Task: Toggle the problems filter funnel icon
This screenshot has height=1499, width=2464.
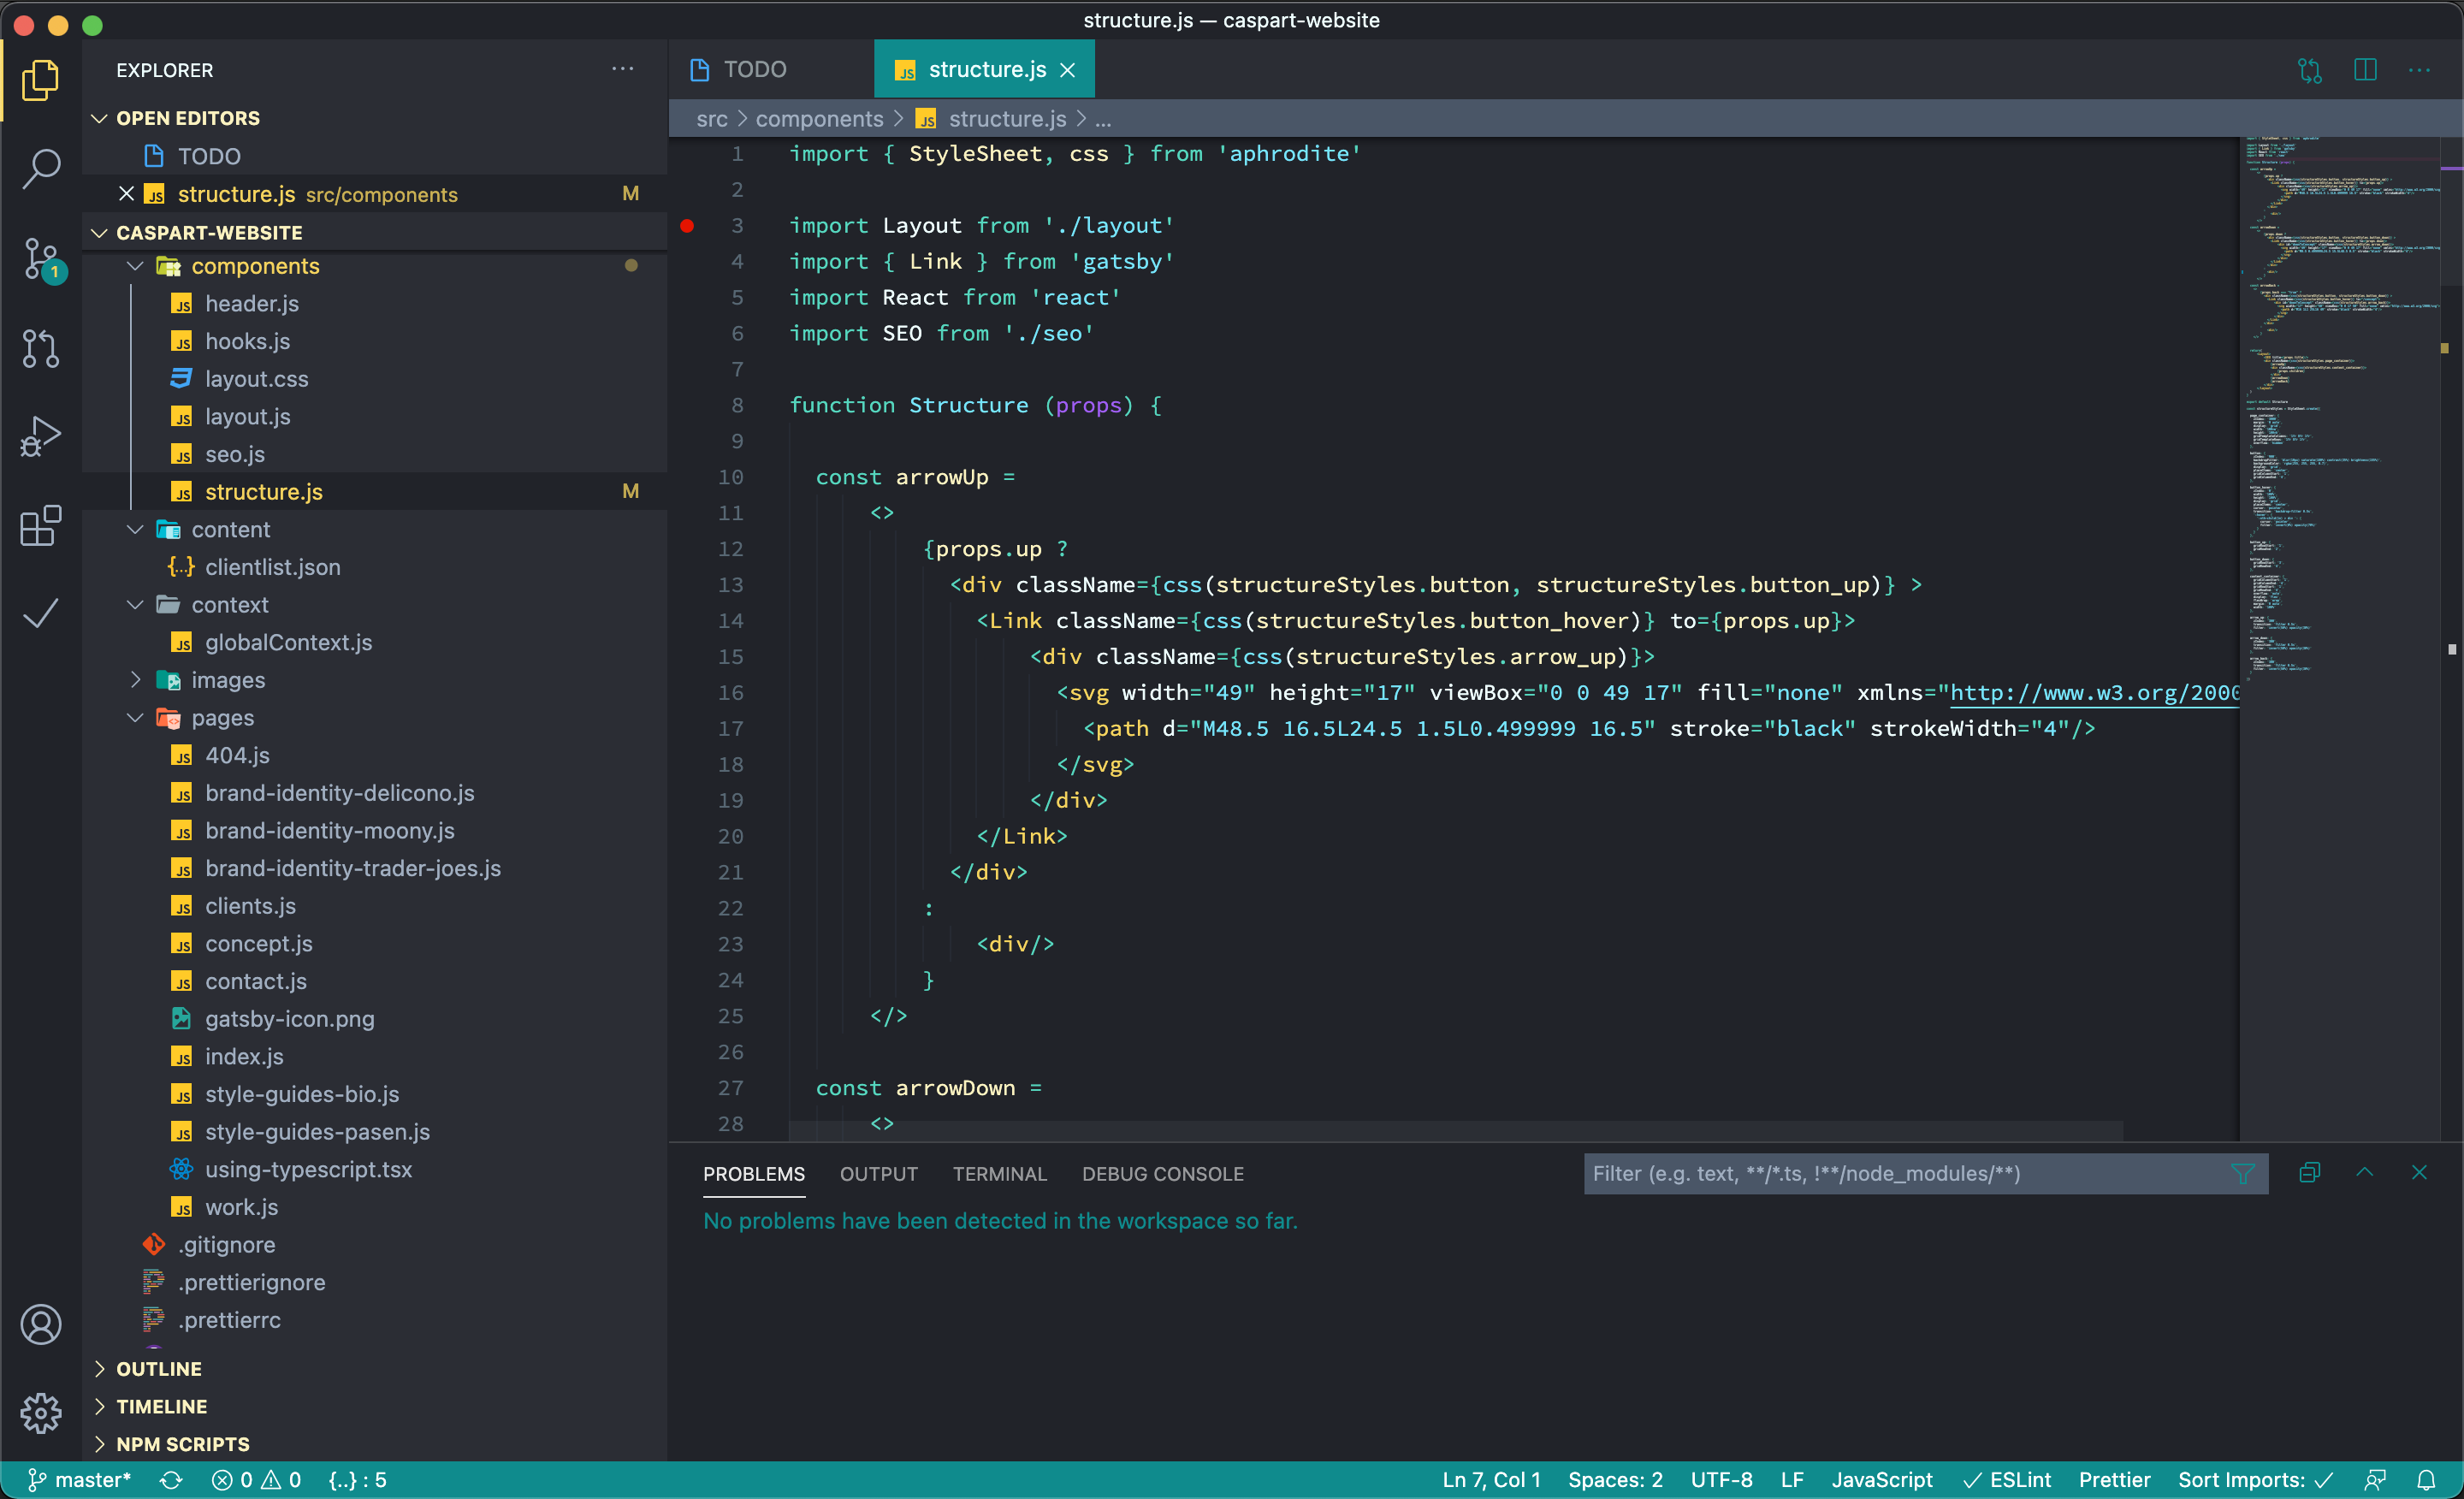Action: click(2242, 1173)
